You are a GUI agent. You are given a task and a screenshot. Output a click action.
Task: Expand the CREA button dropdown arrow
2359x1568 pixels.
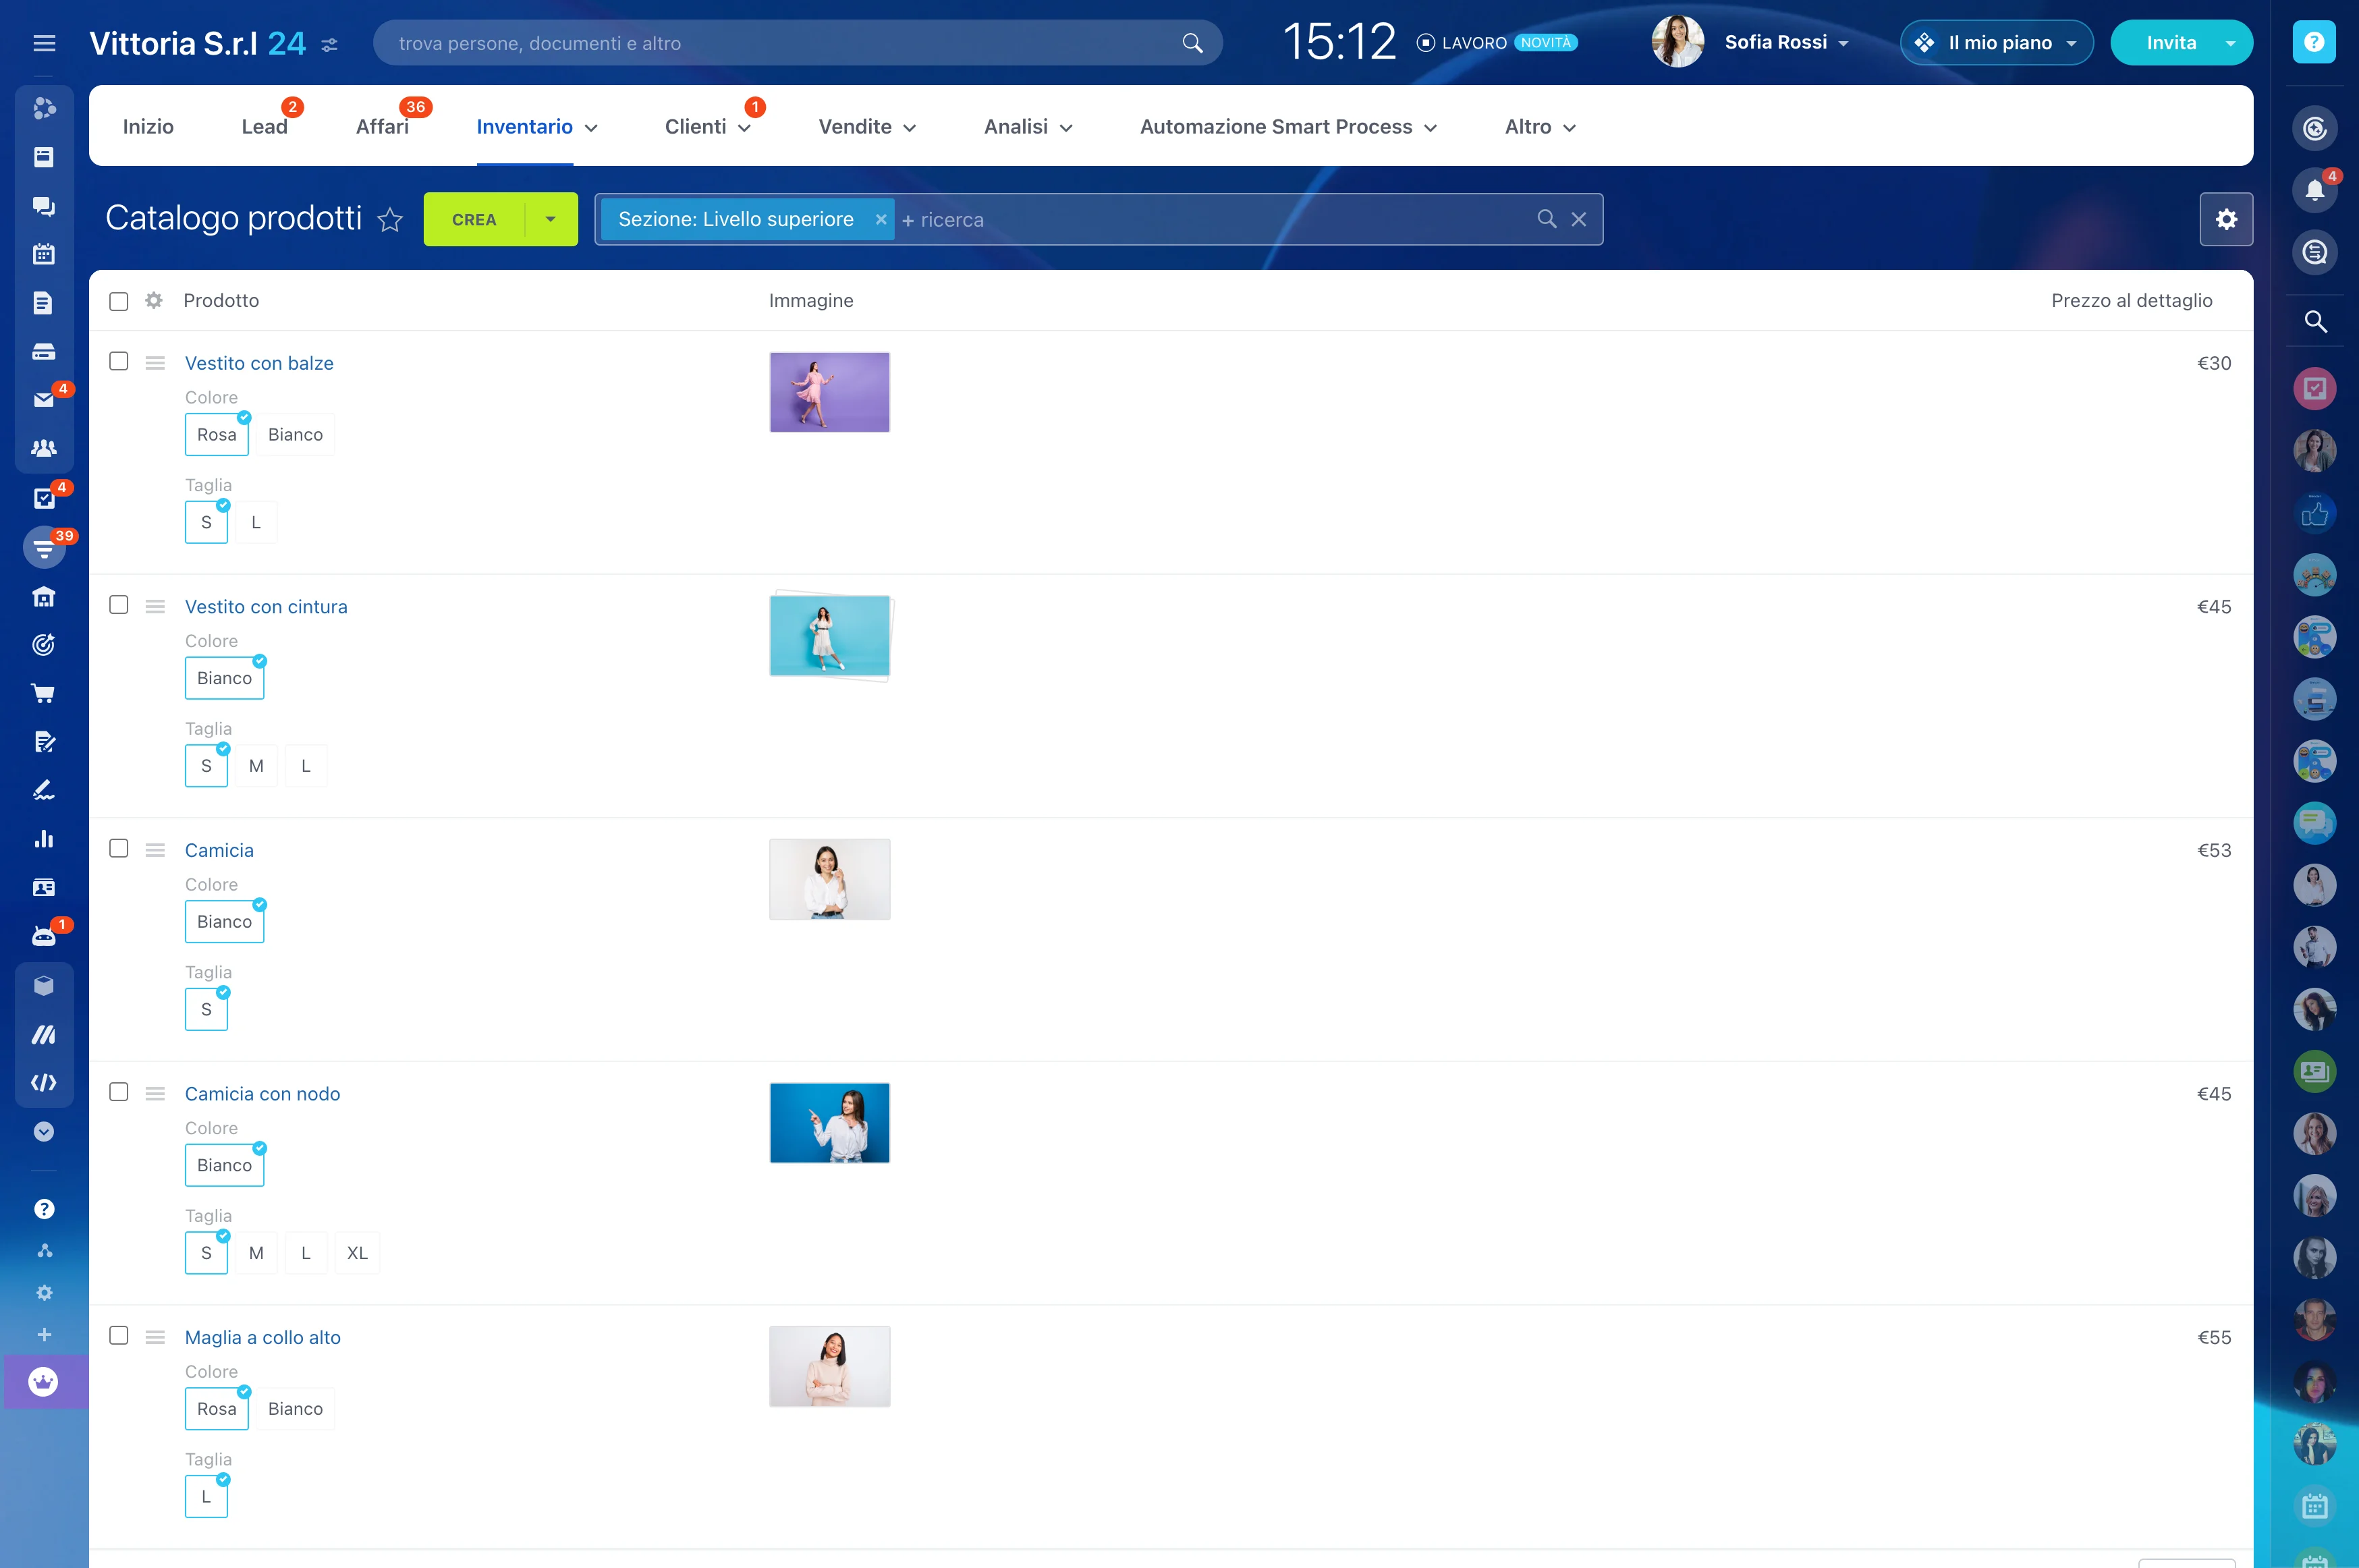click(x=550, y=219)
